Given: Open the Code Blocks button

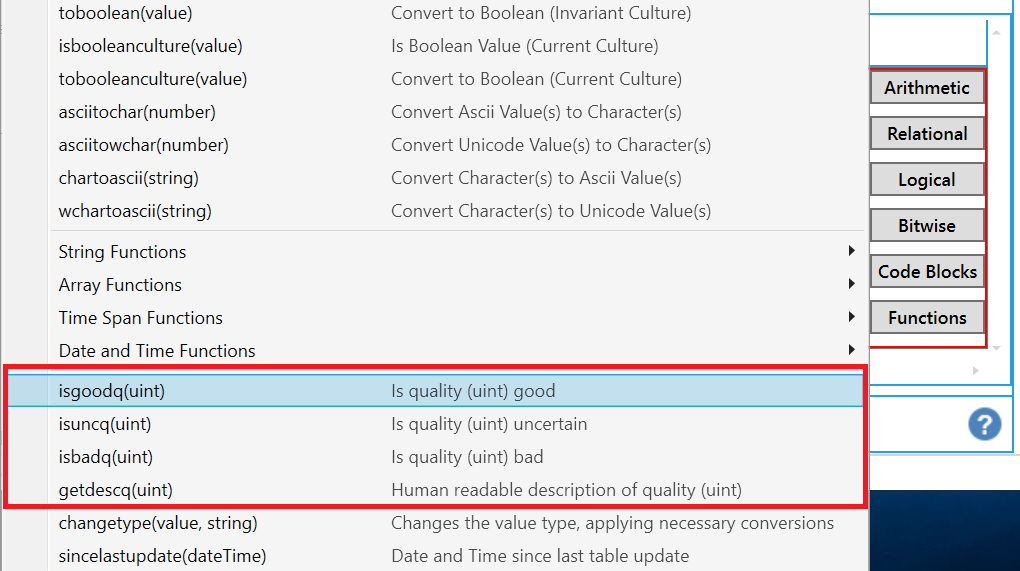Looking at the screenshot, I should pyautogui.click(x=927, y=272).
